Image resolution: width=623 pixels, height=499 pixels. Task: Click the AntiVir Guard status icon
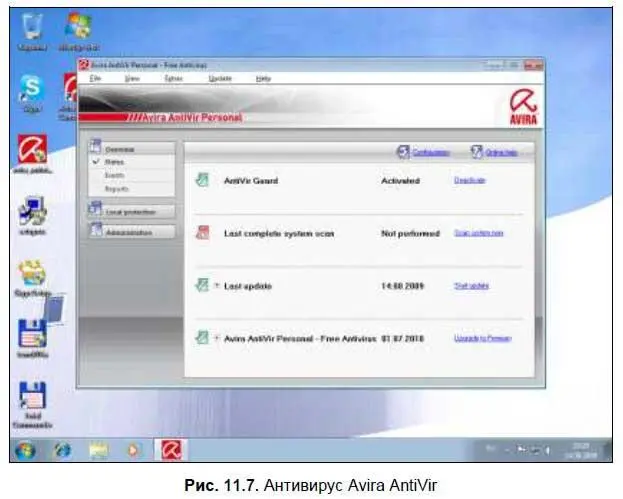click(202, 180)
